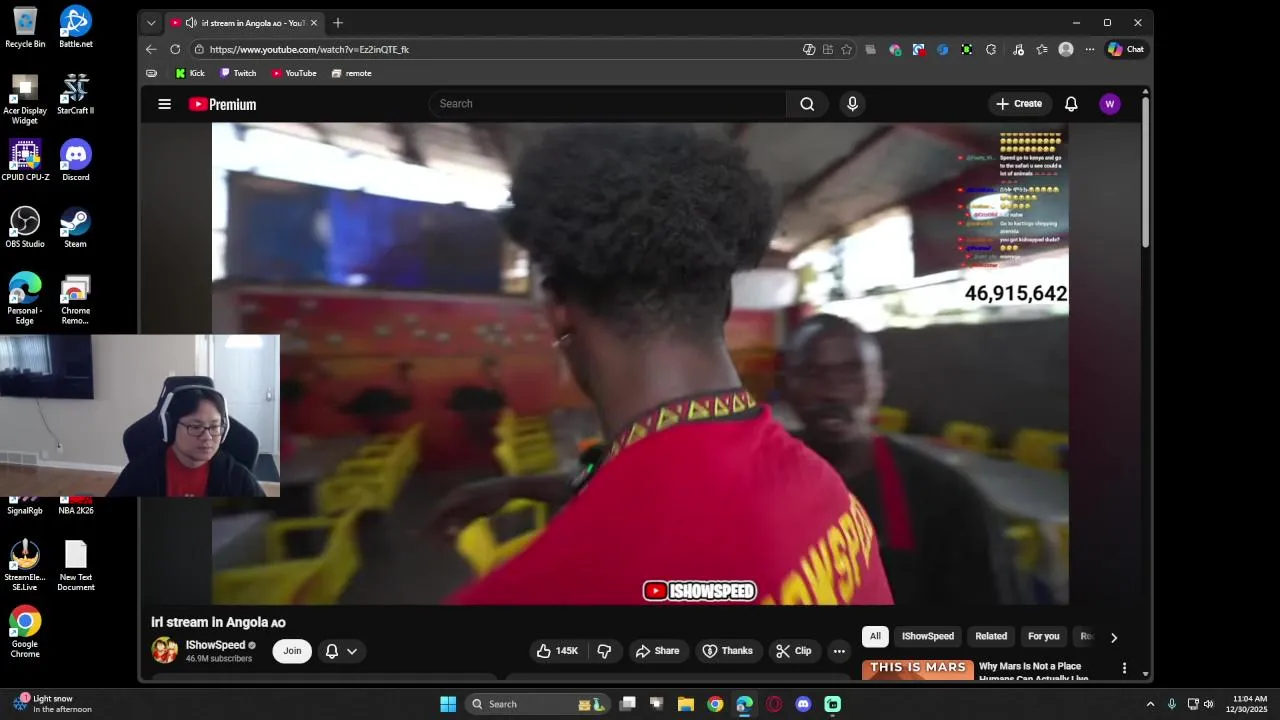Select the IShowSpeed filter chip
The width and height of the screenshot is (1280, 720).
coord(928,636)
